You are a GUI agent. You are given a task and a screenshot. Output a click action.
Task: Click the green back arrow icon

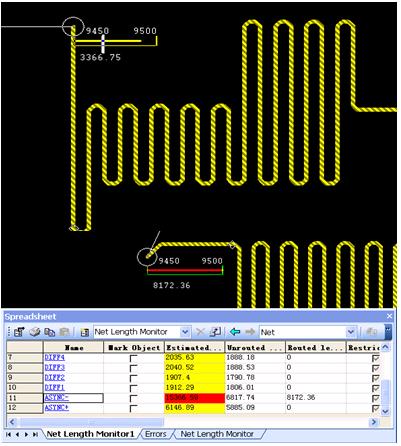pos(235,332)
